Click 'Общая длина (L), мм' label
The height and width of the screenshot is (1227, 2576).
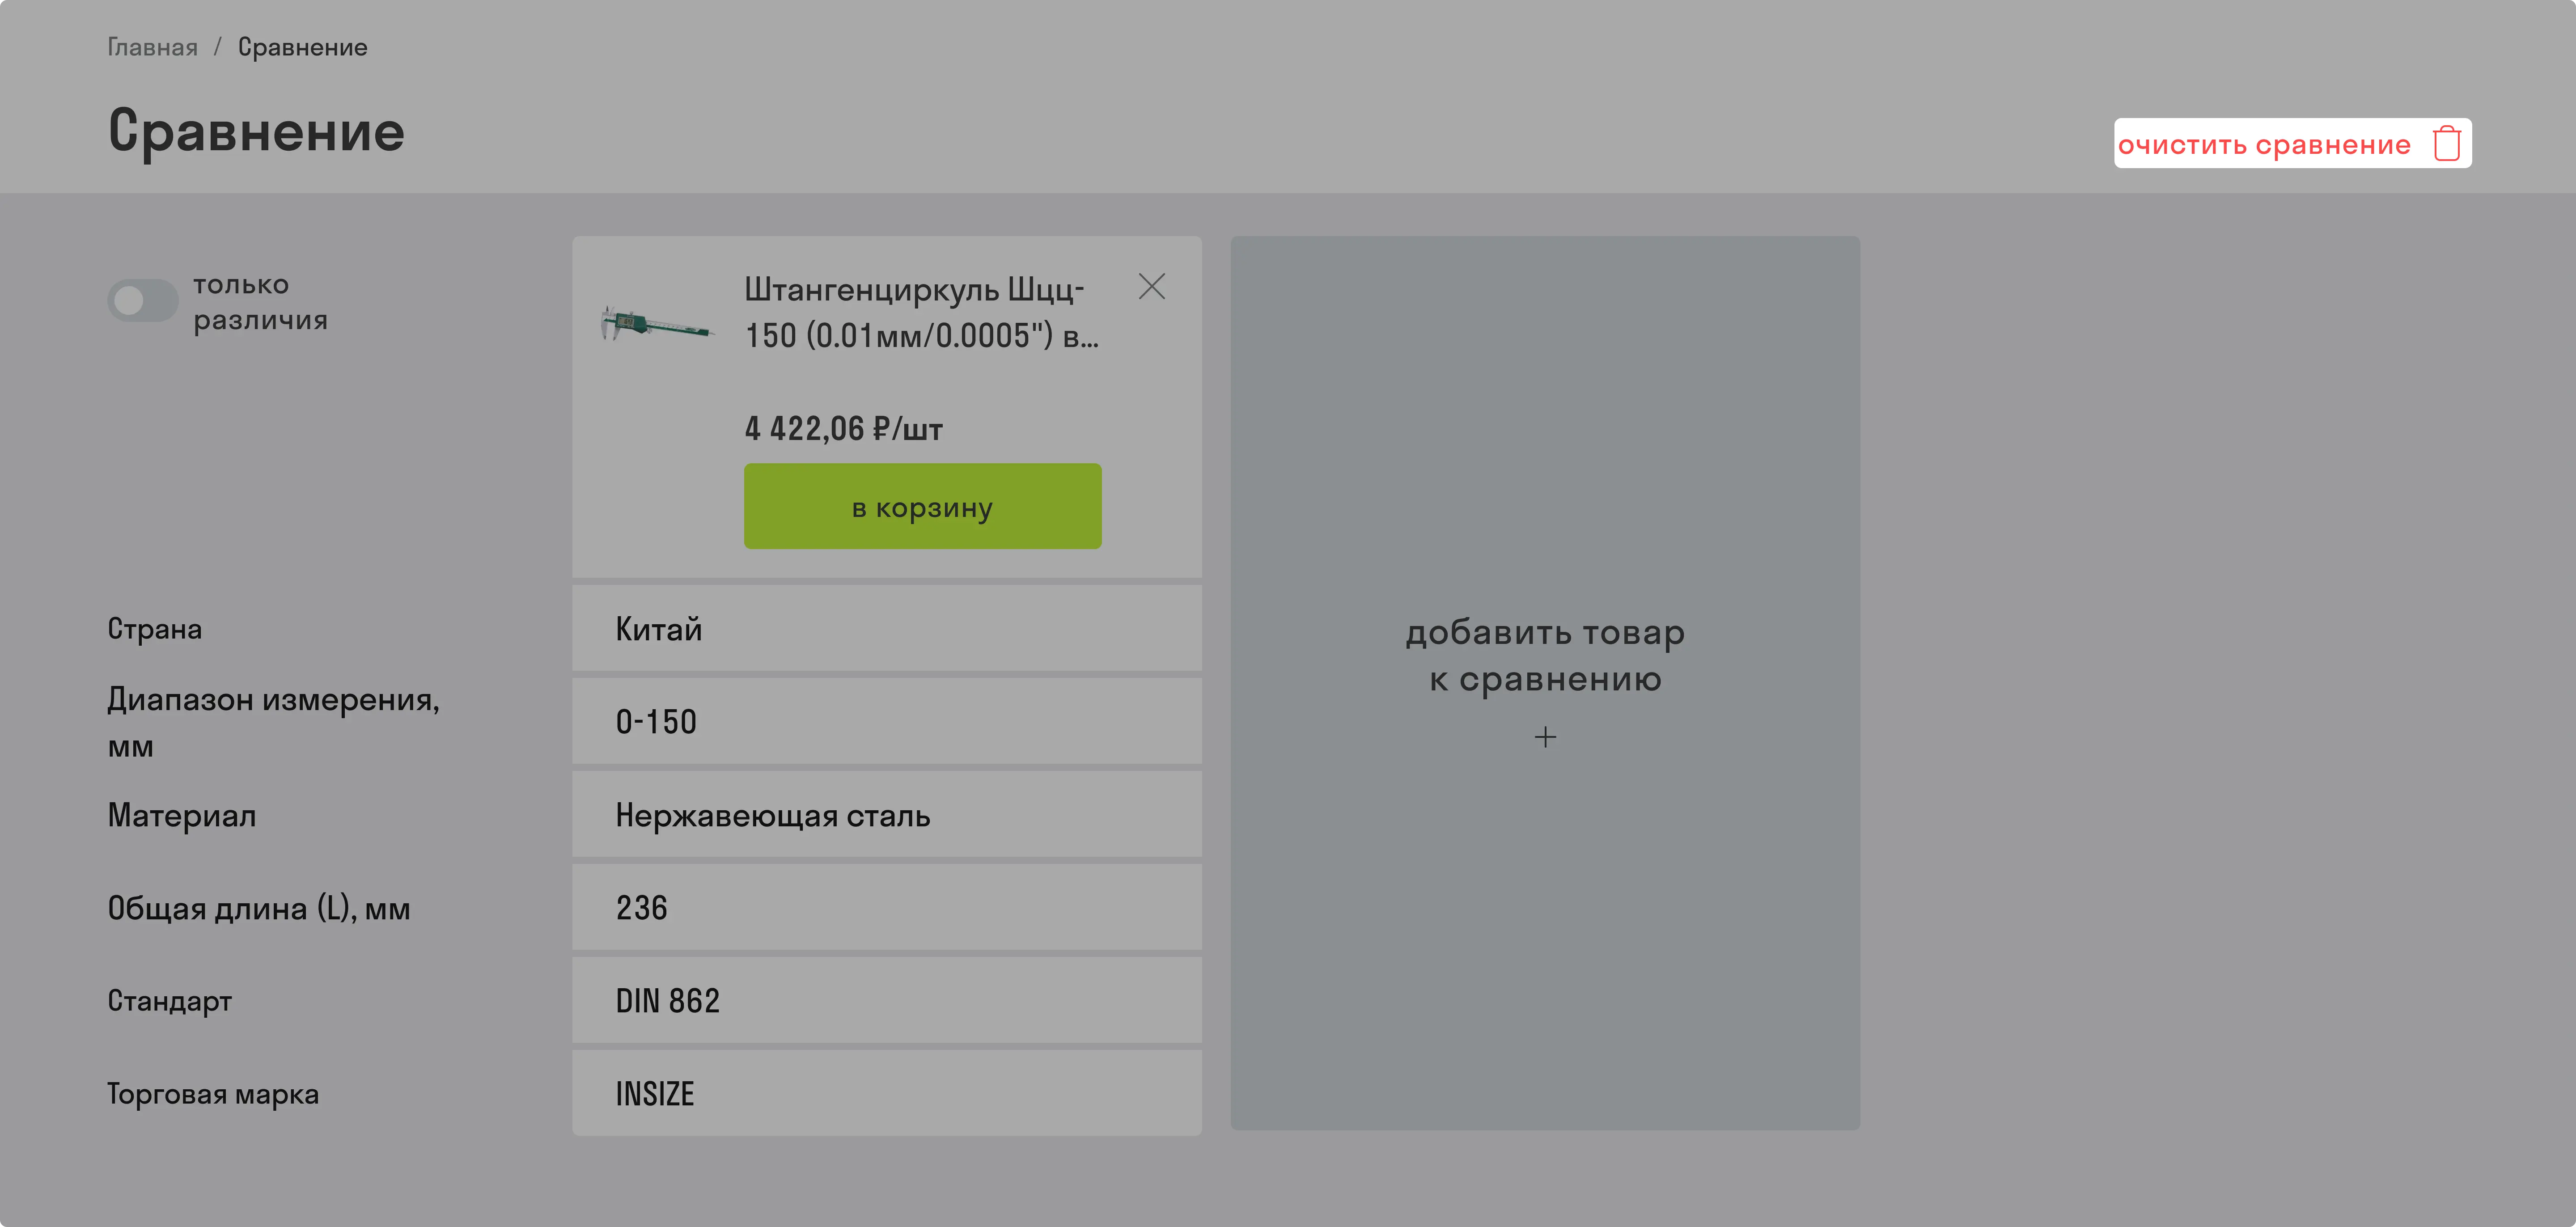(259, 908)
